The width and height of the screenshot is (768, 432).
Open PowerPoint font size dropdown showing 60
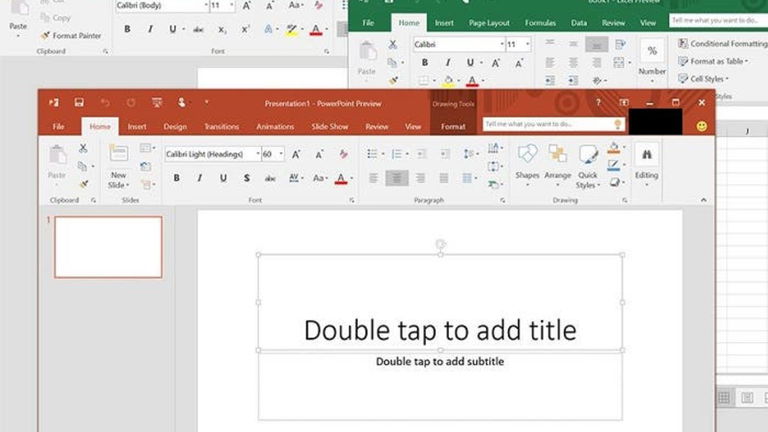click(281, 154)
